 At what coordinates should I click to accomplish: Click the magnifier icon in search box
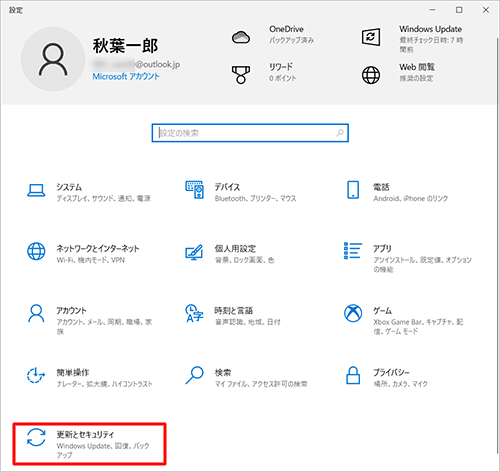click(340, 133)
